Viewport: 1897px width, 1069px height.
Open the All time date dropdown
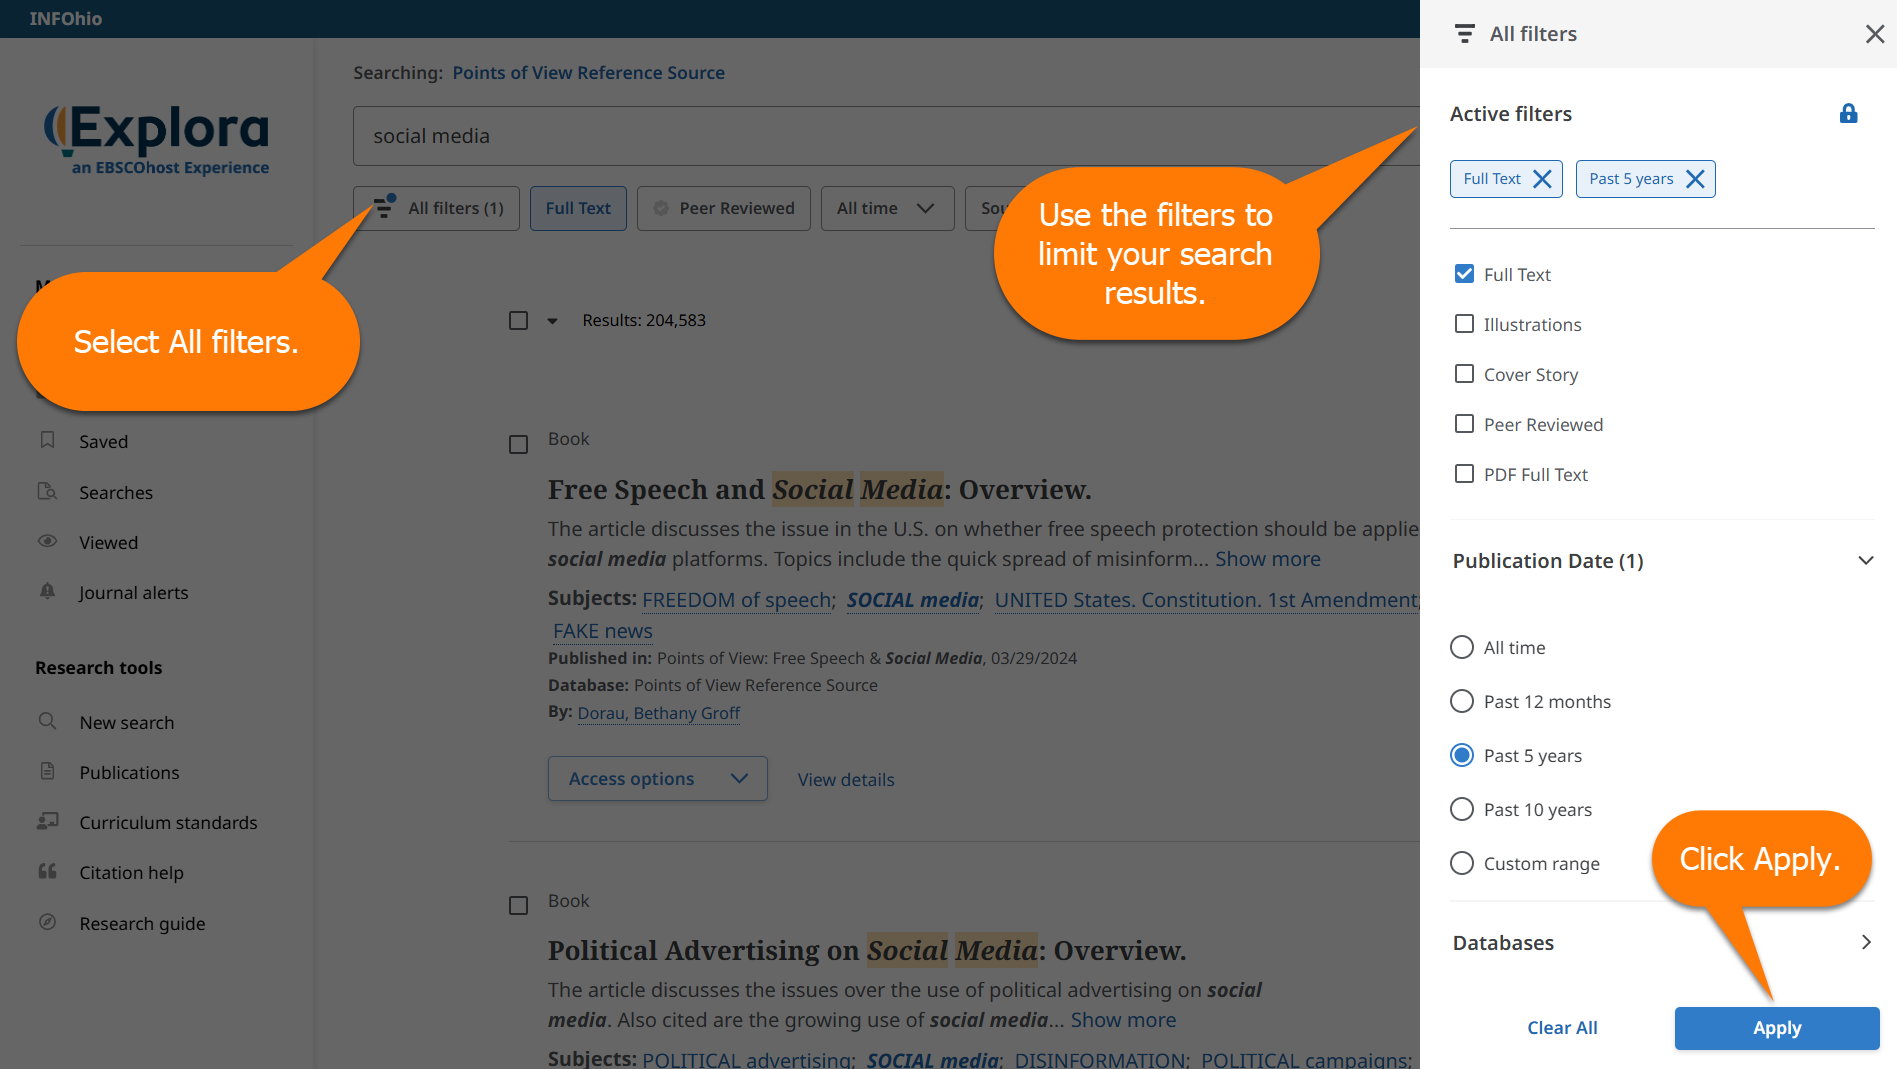tap(887, 208)
